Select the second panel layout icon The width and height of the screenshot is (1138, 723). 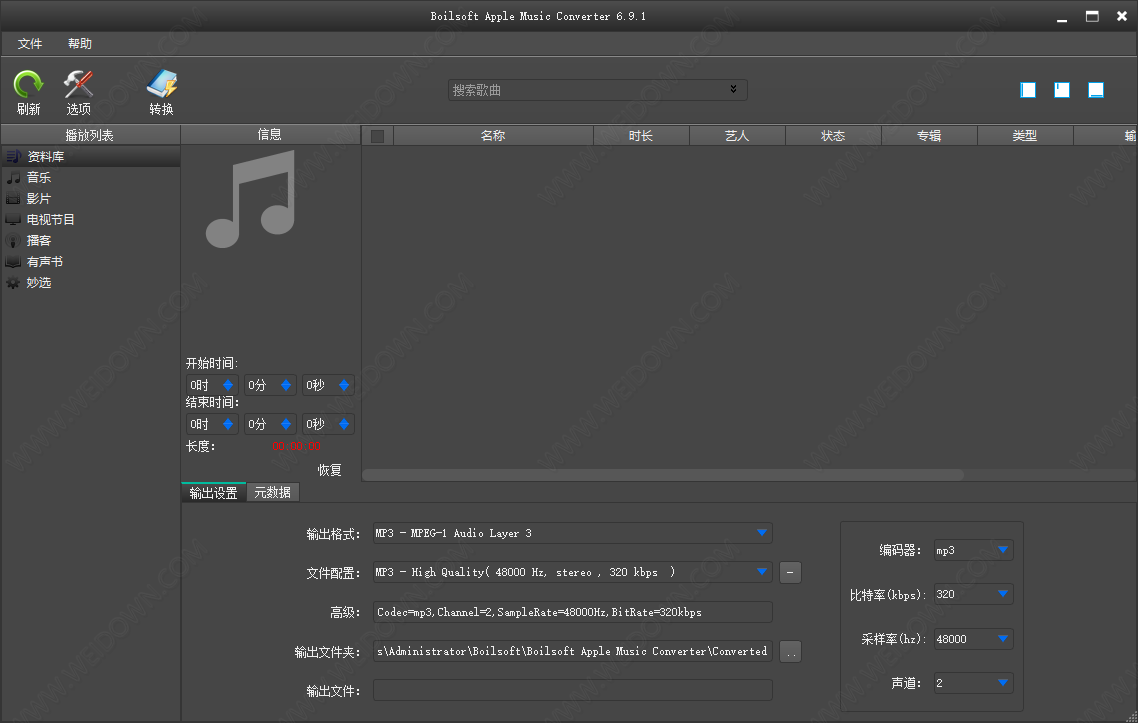pyautogui.click(x=1062, y=90)
